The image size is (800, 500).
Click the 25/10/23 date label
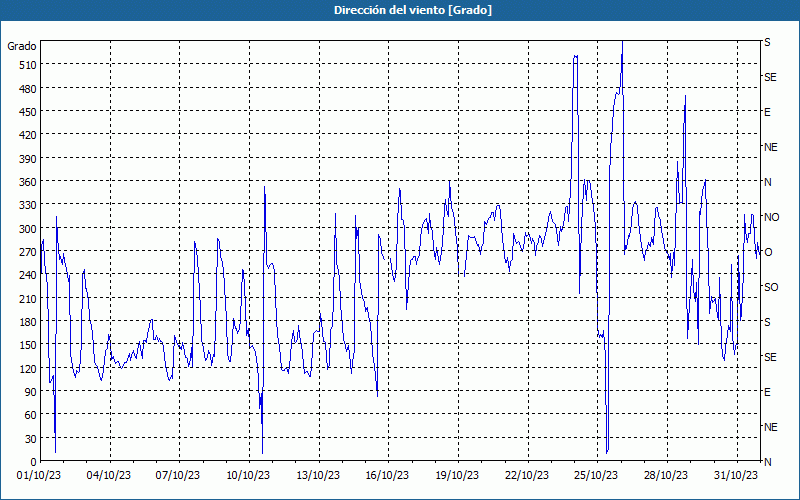point(596,476)
